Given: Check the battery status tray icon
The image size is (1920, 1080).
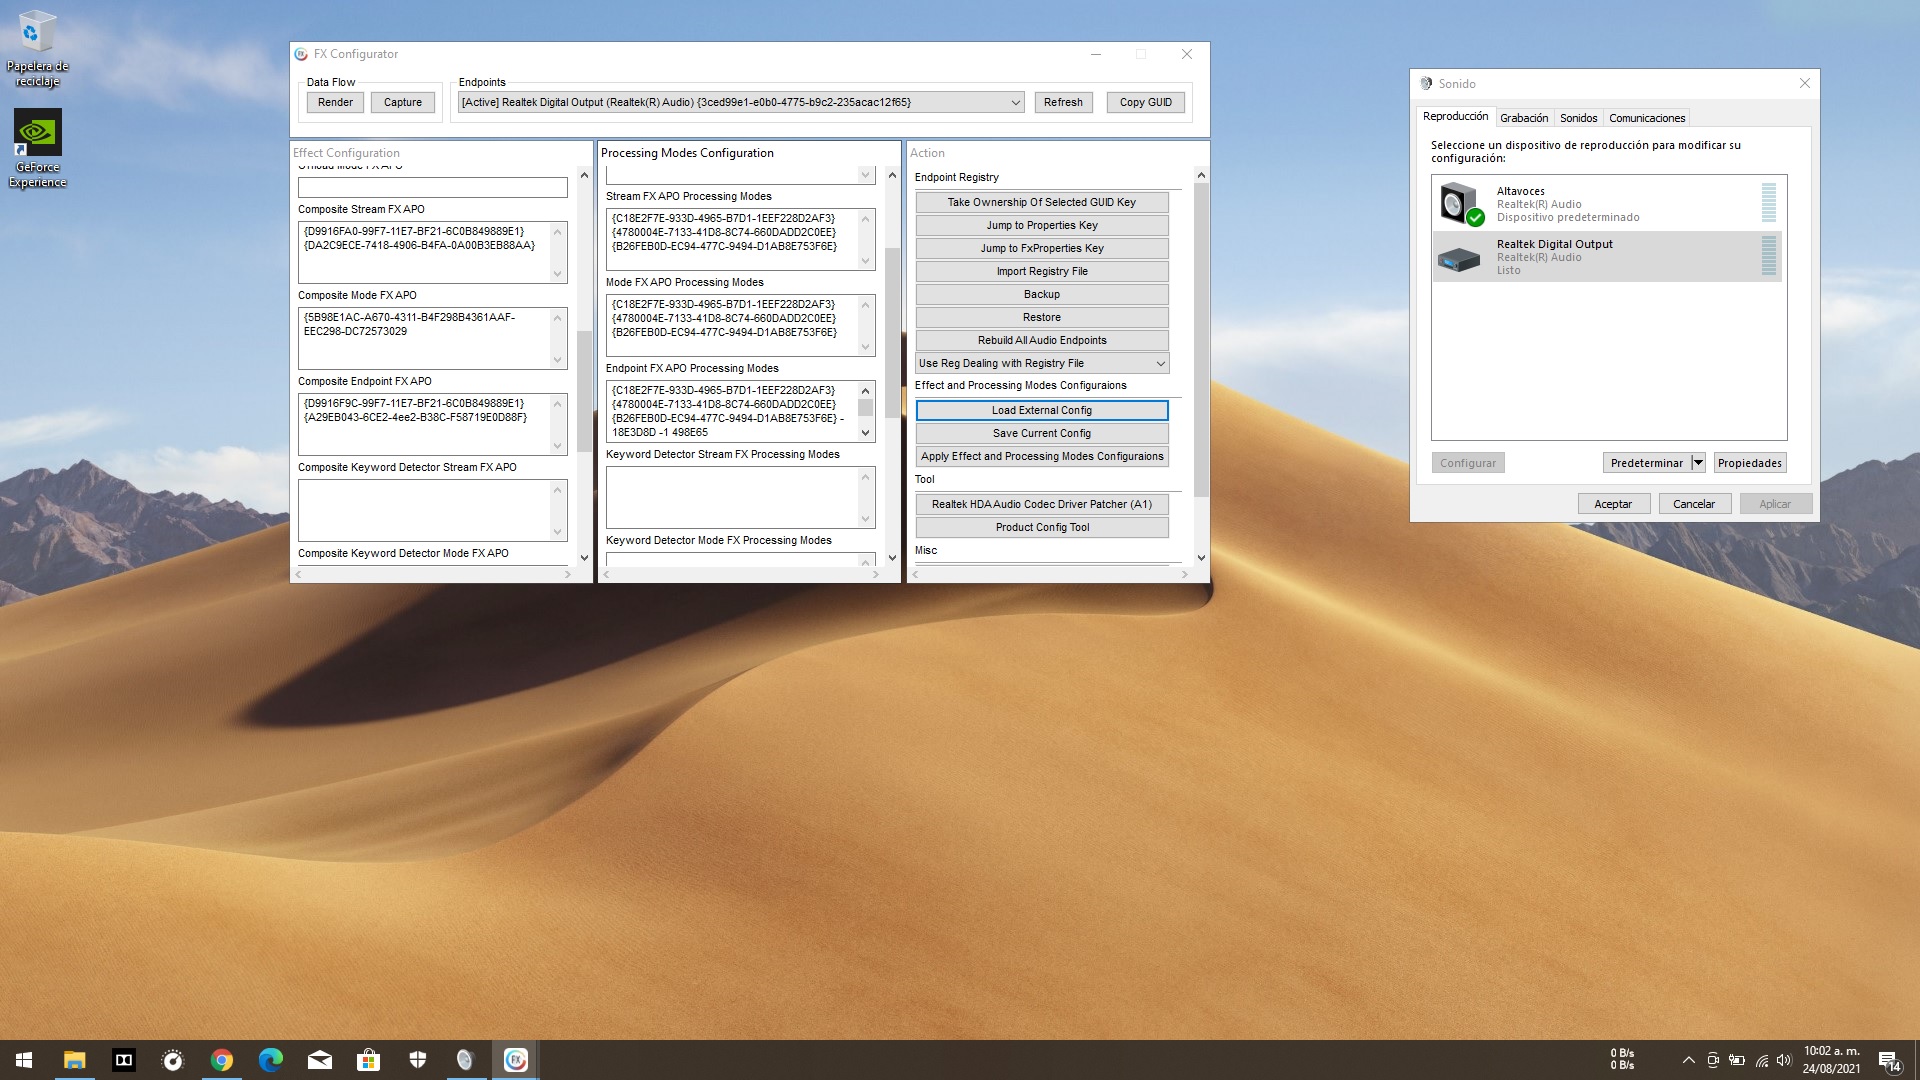Looking at the screenshot, I should [x=1737, y=1060].
